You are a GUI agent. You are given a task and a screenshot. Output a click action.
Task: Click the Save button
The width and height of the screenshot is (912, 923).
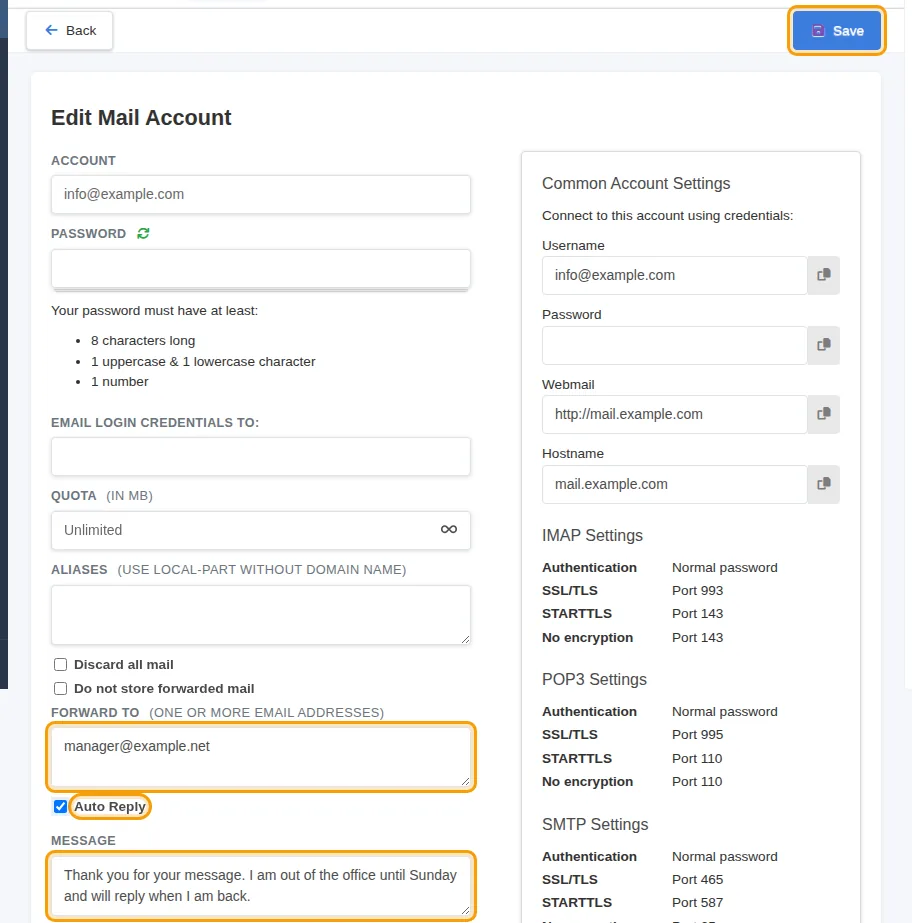tap(837, 31)
